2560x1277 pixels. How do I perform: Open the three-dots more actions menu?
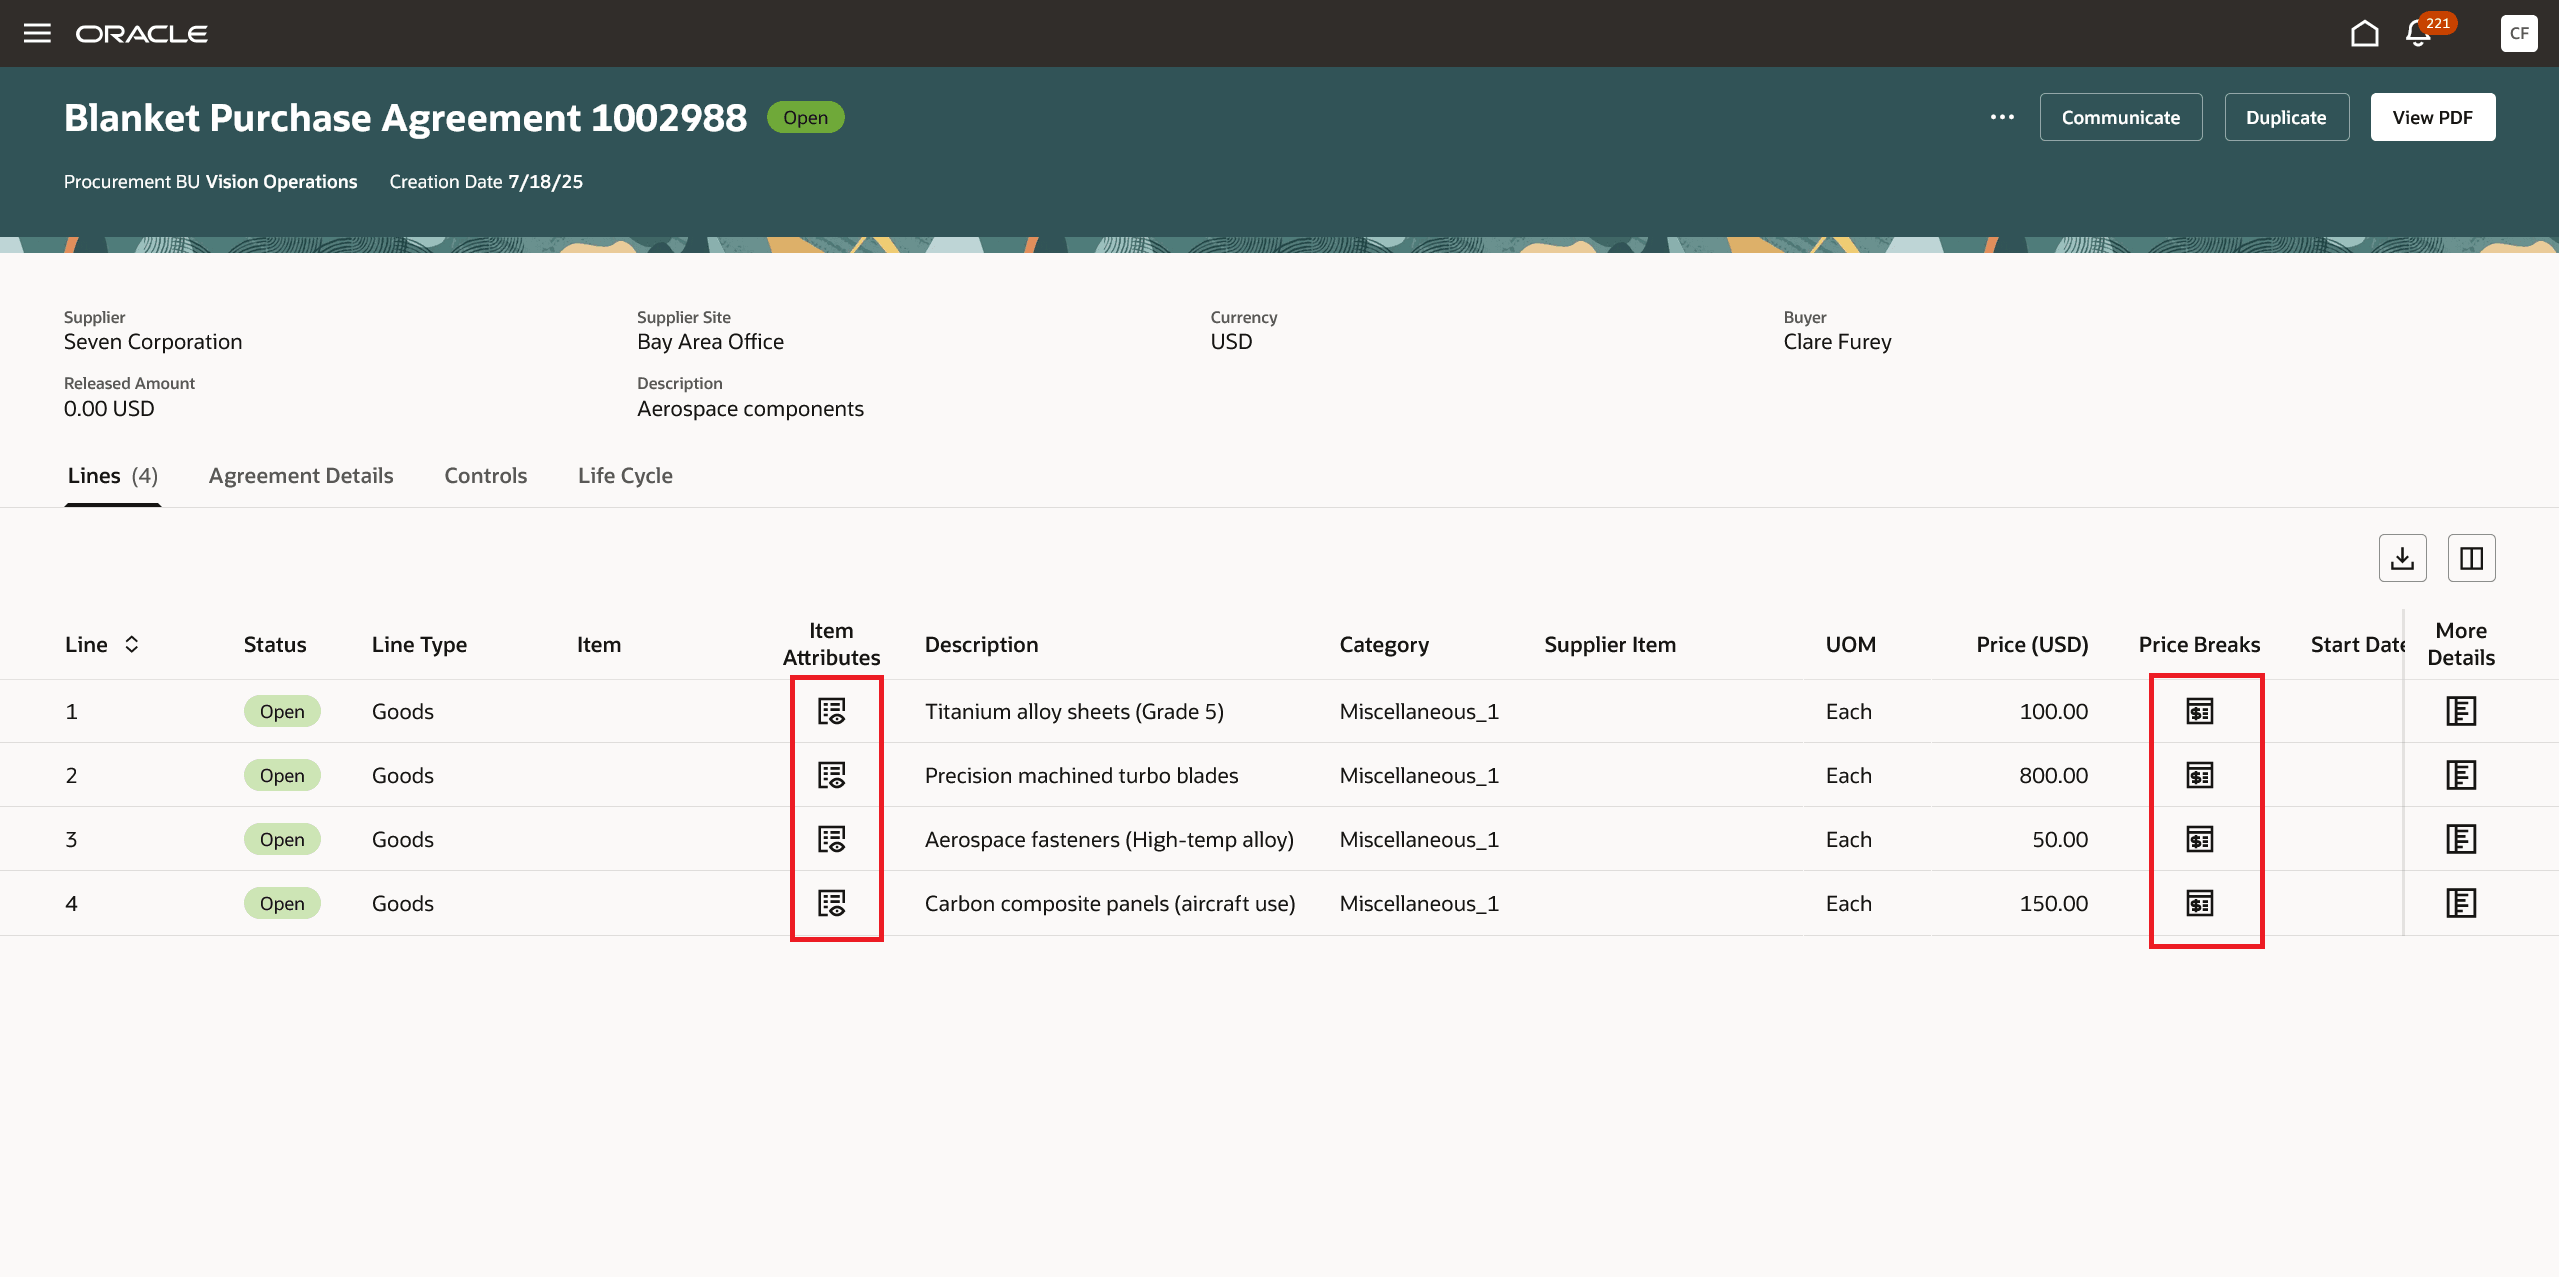click(2002, 117)
